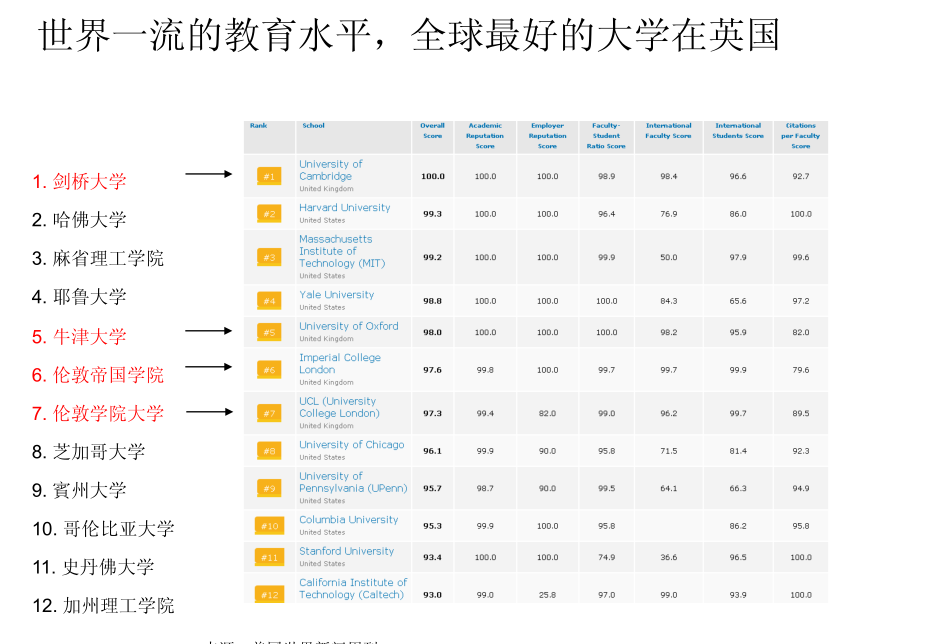Click the #6 rank badge for Imperial College
The width and height of the screenshot is (949, 644).
tap(269, 370)
